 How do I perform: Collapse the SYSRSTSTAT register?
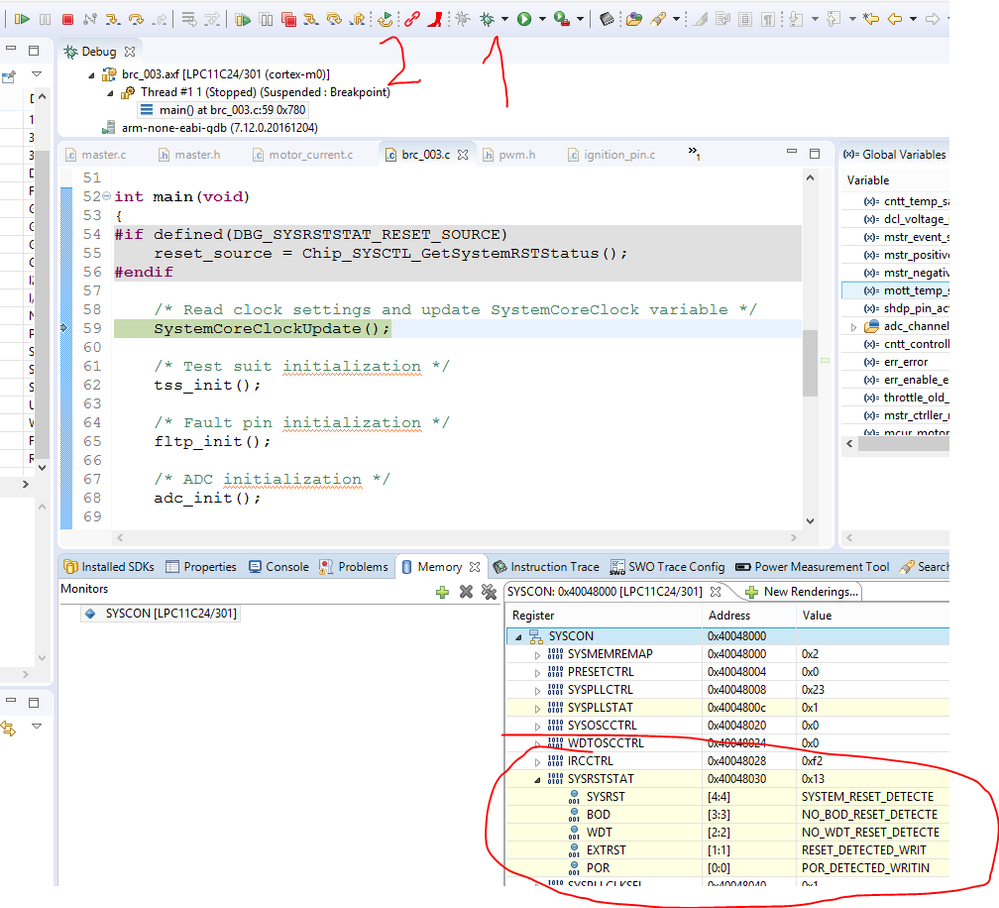point(537,779)
